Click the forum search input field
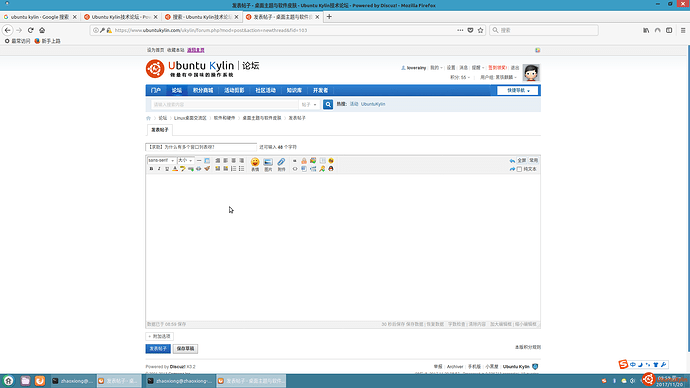 click(x=224, y=105)
